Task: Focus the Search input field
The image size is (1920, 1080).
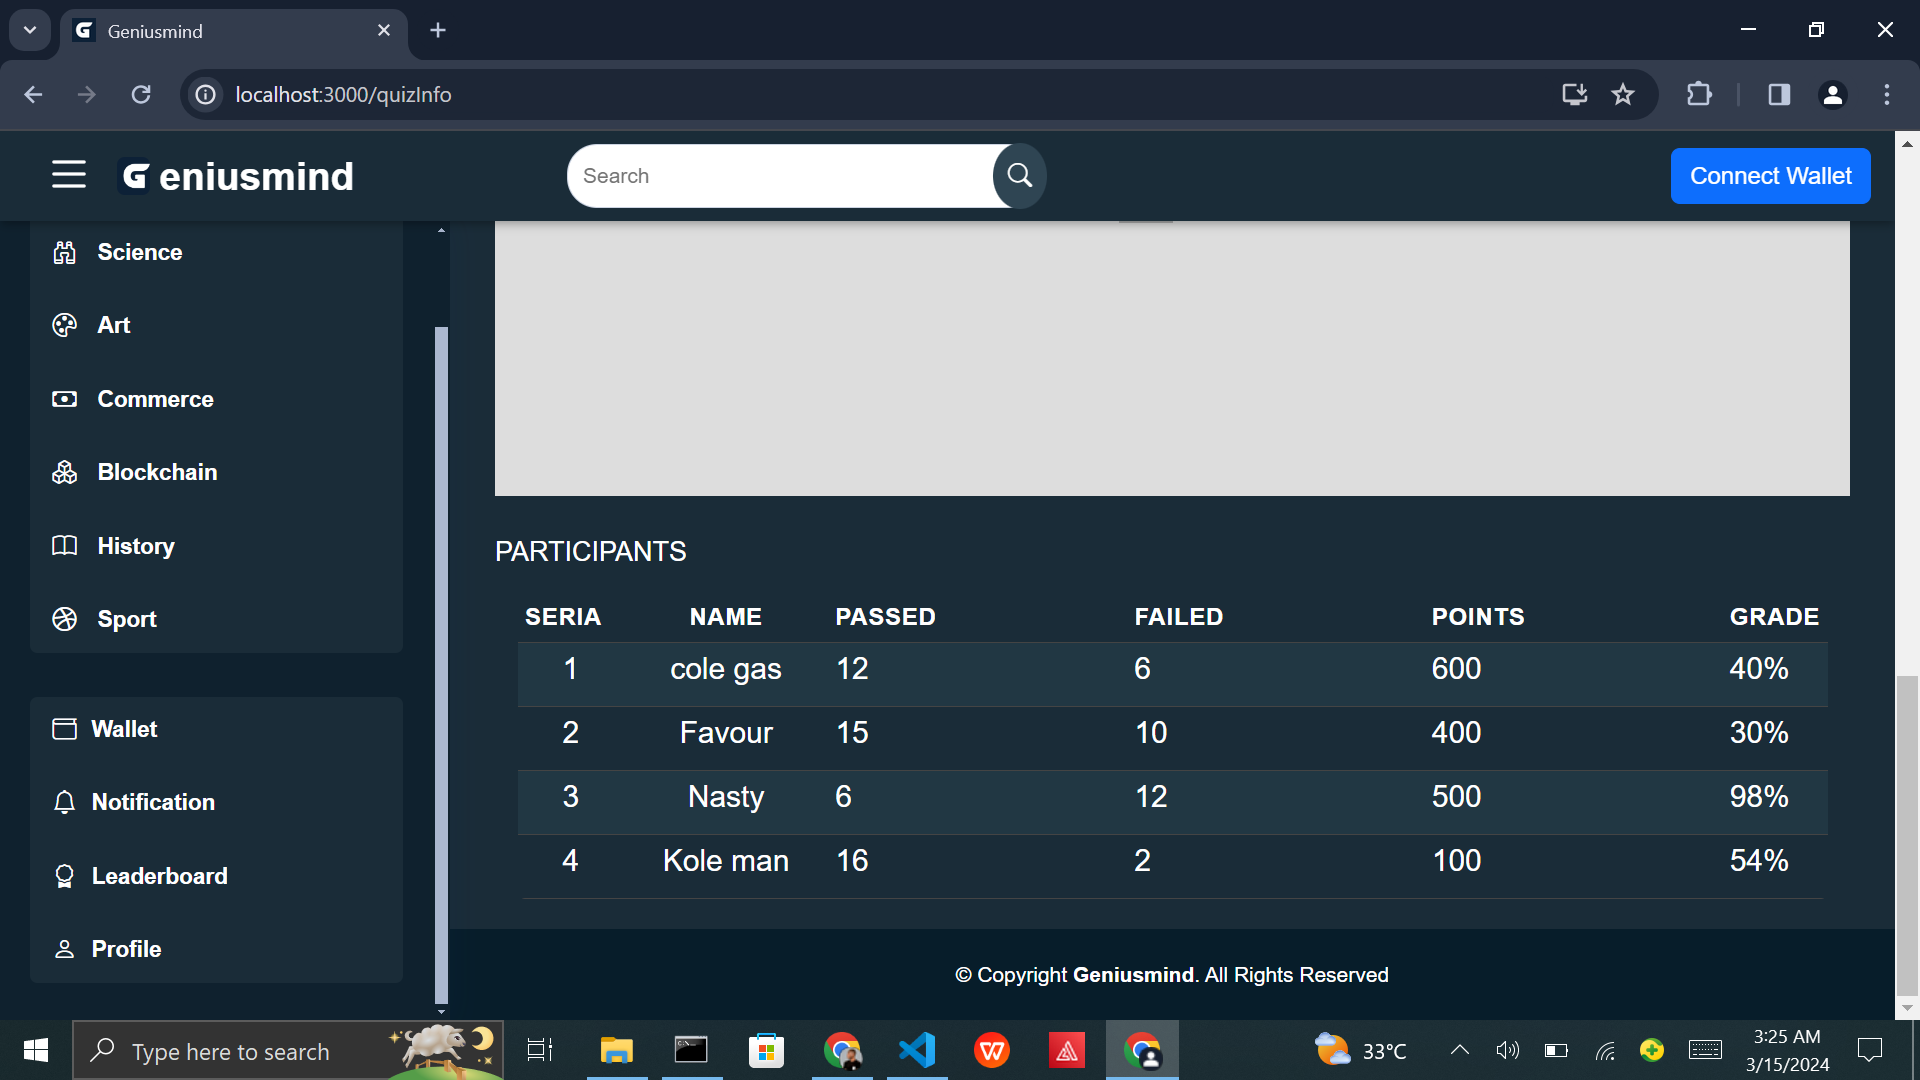Action: point(780,176)
